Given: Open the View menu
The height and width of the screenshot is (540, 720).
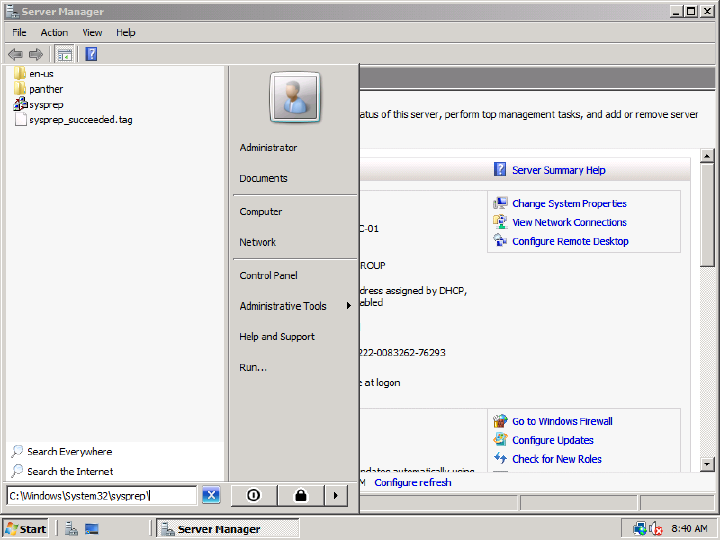Looking at the screenshot, I should pyautogui.click(x=92, y=33).
